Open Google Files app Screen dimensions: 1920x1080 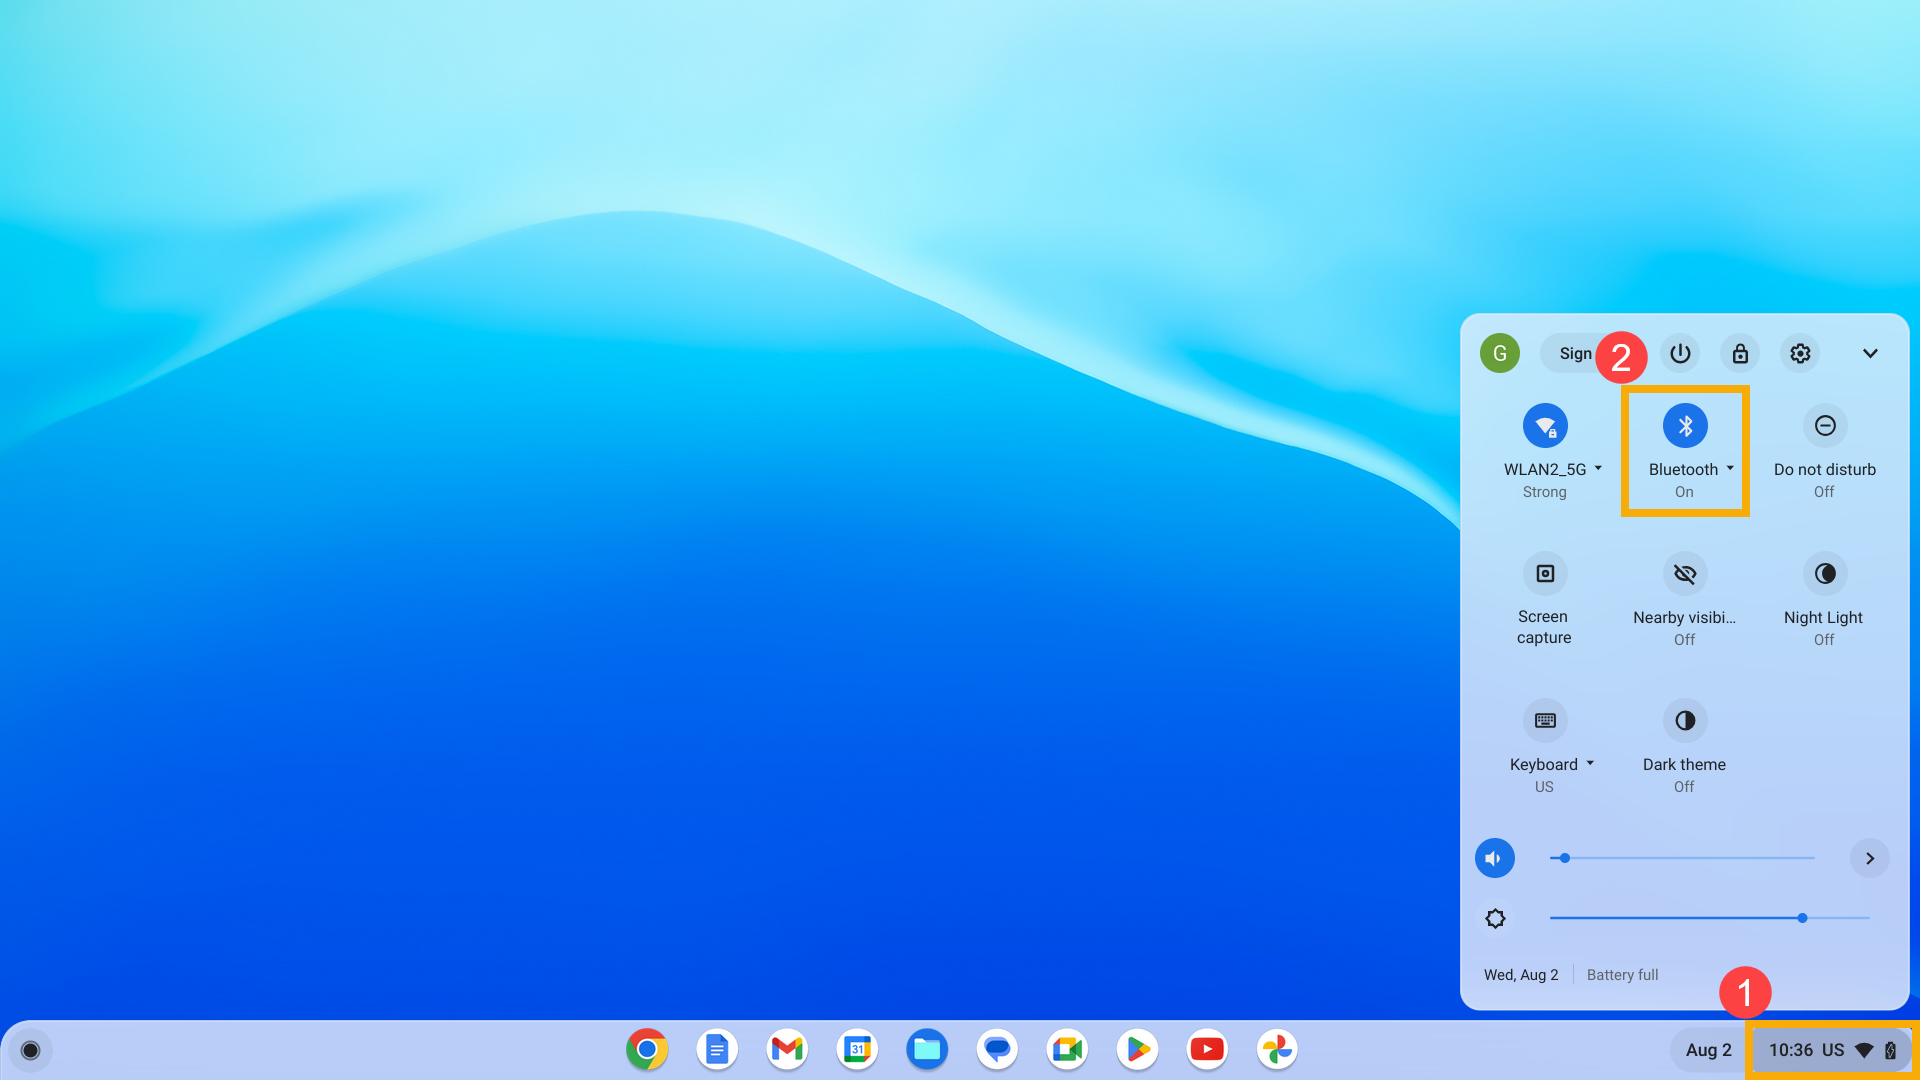926,1048
